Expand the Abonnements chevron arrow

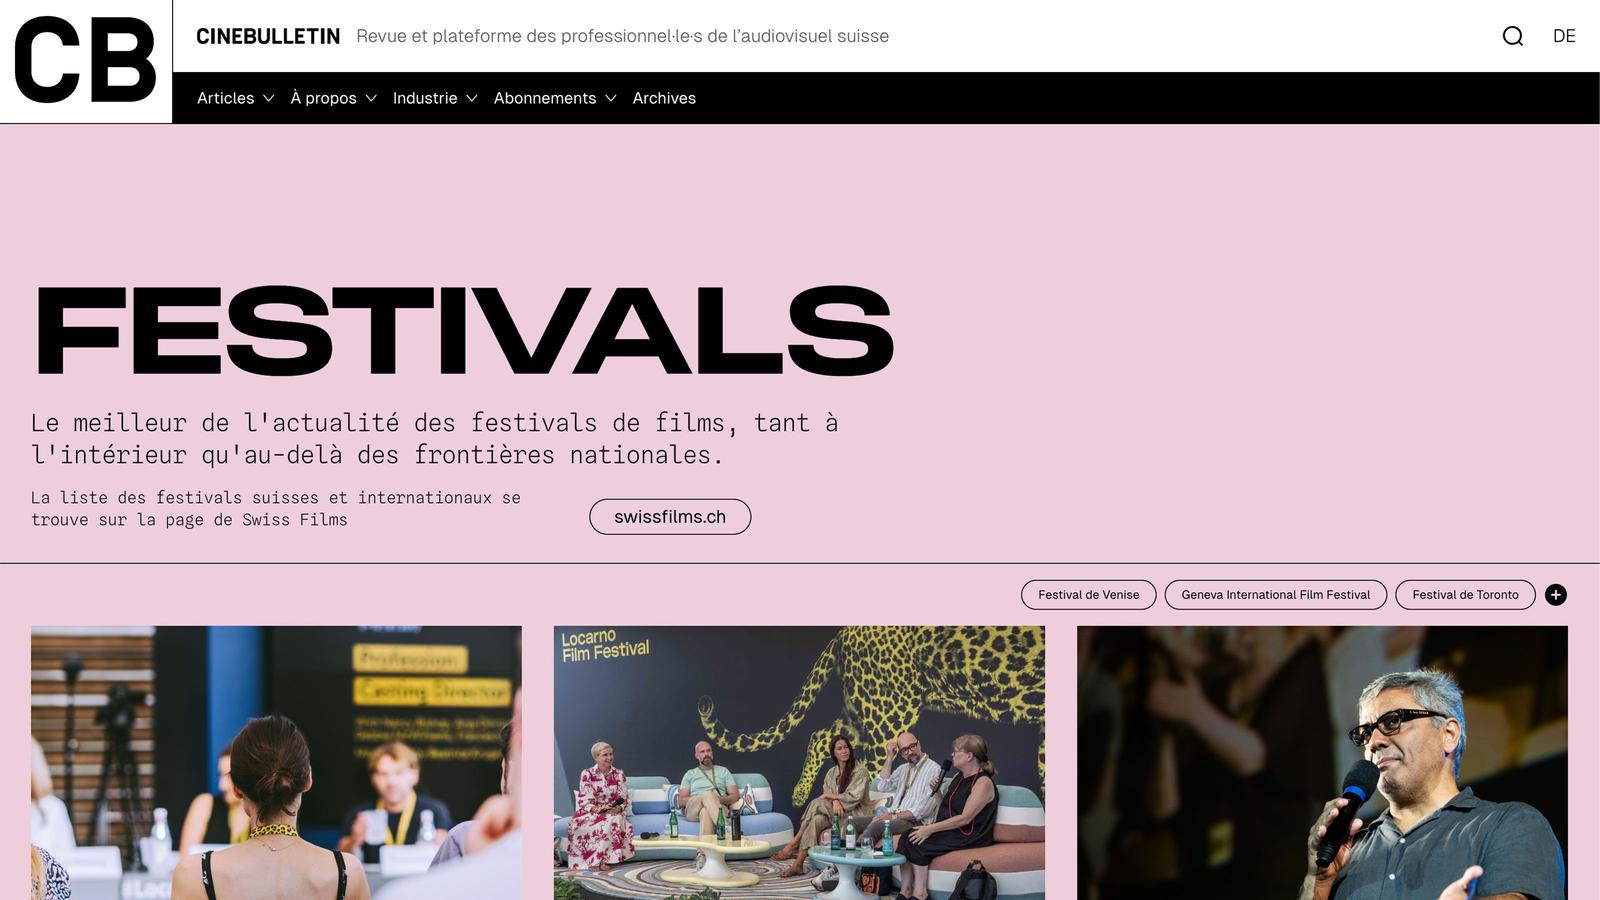point(611,98)
